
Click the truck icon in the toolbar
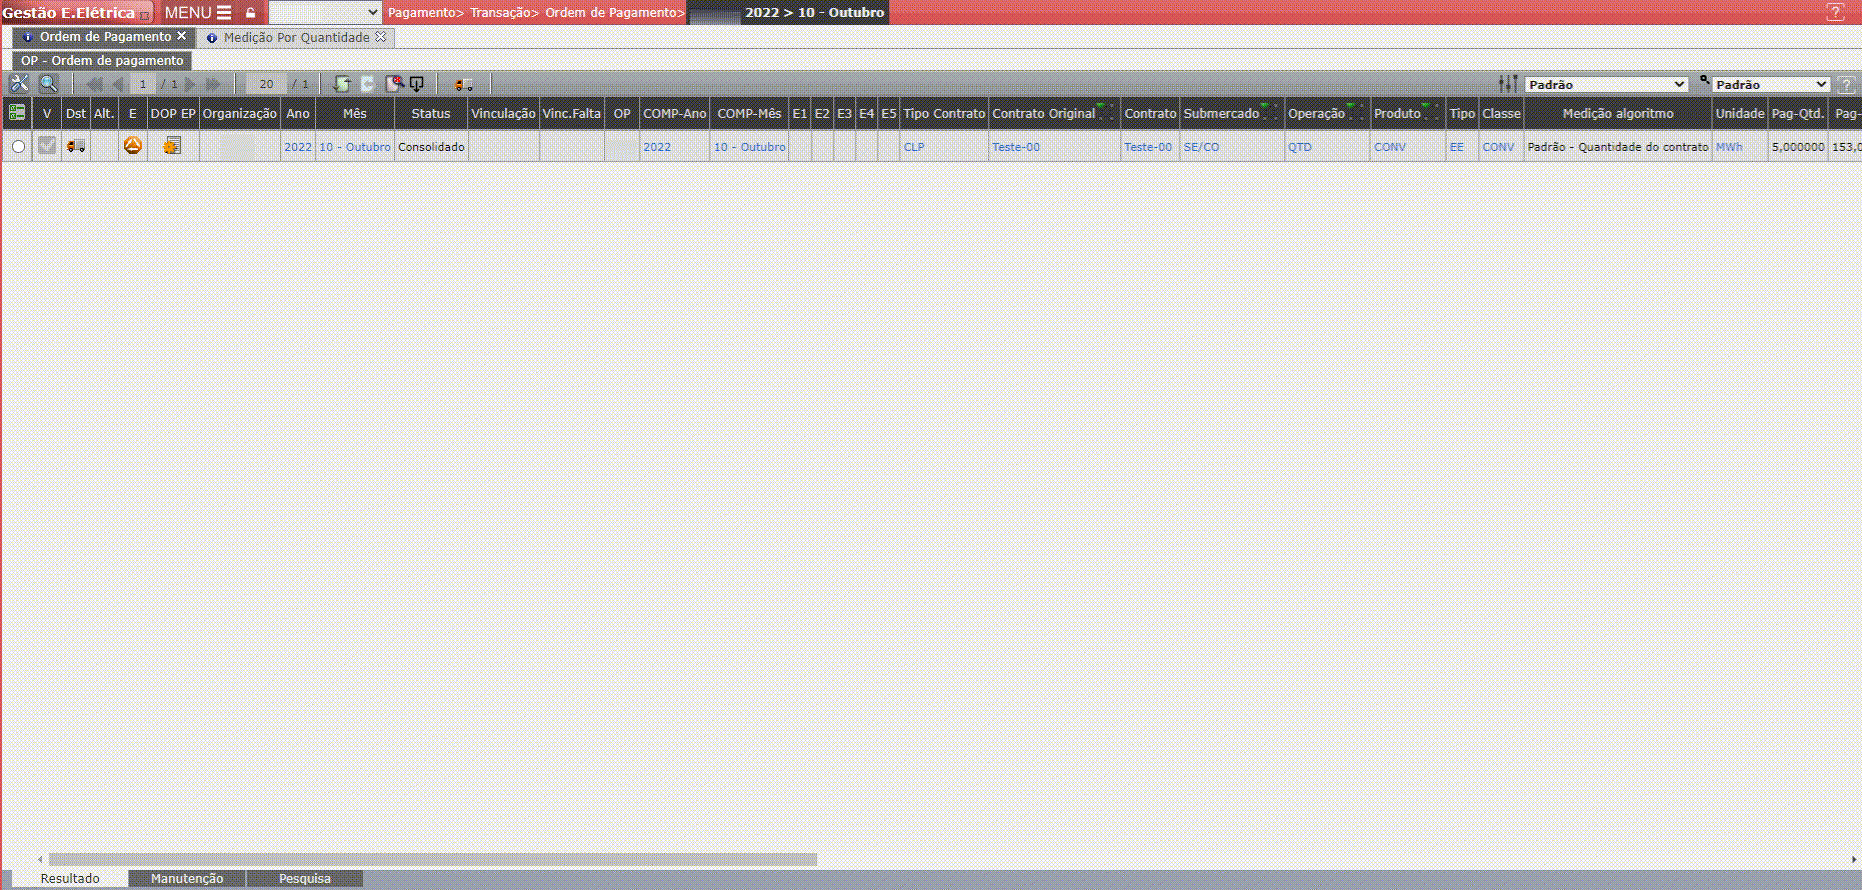463,85
